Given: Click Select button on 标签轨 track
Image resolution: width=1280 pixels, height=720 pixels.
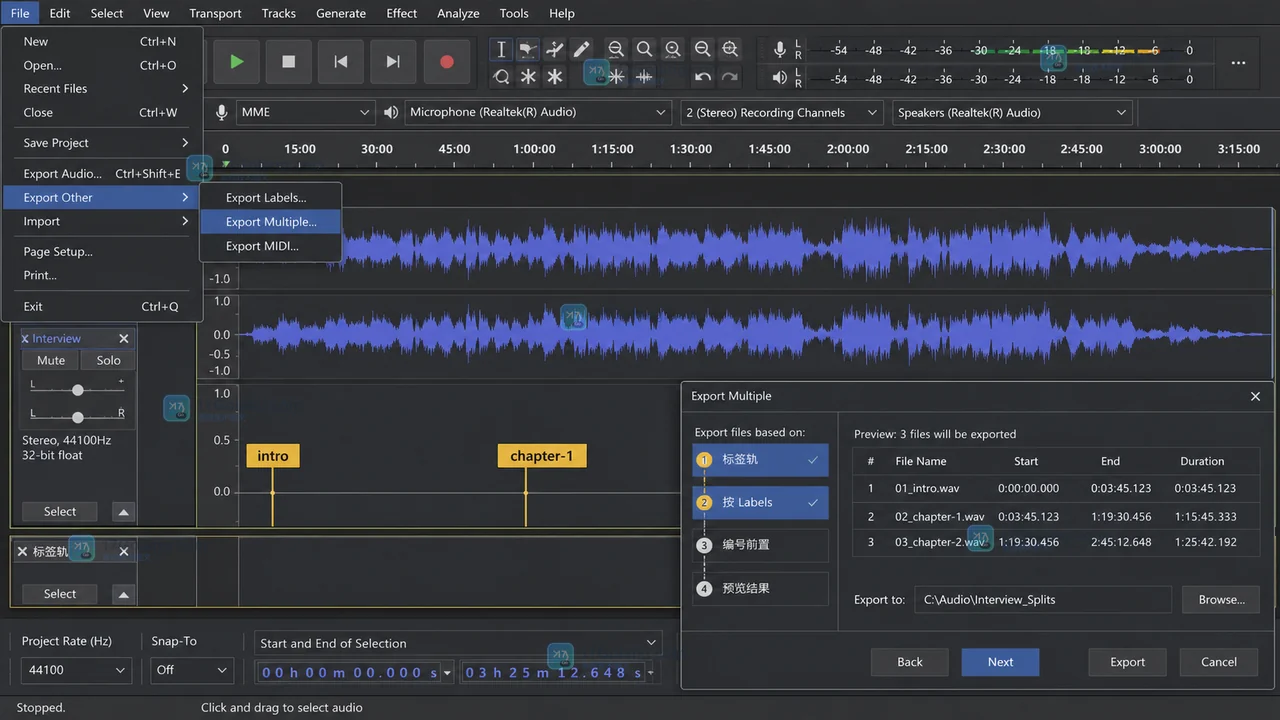Looking at the screenshot, I should [60, 594].
